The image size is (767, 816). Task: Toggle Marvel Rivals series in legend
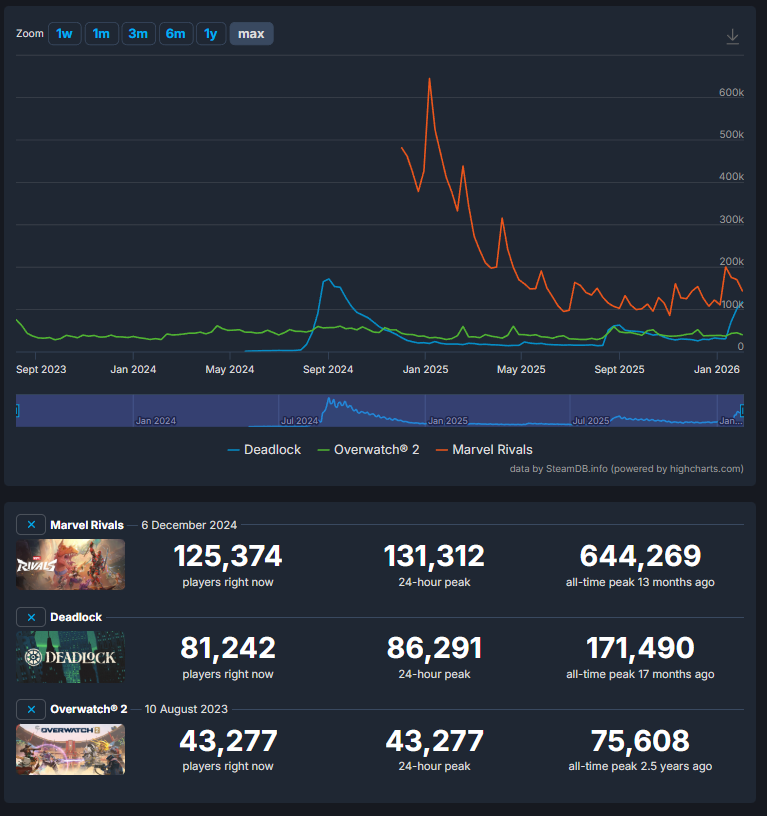484,450
